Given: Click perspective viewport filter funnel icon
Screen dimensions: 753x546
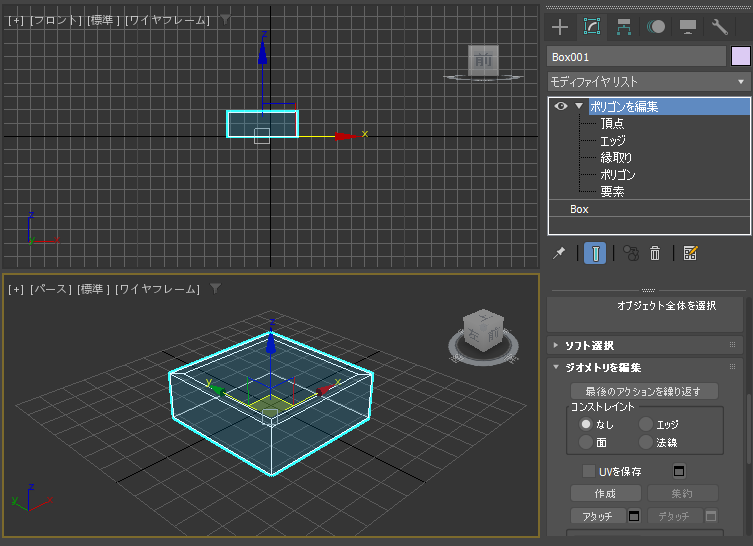Looking at the screenshot, I should pos(215,288).
